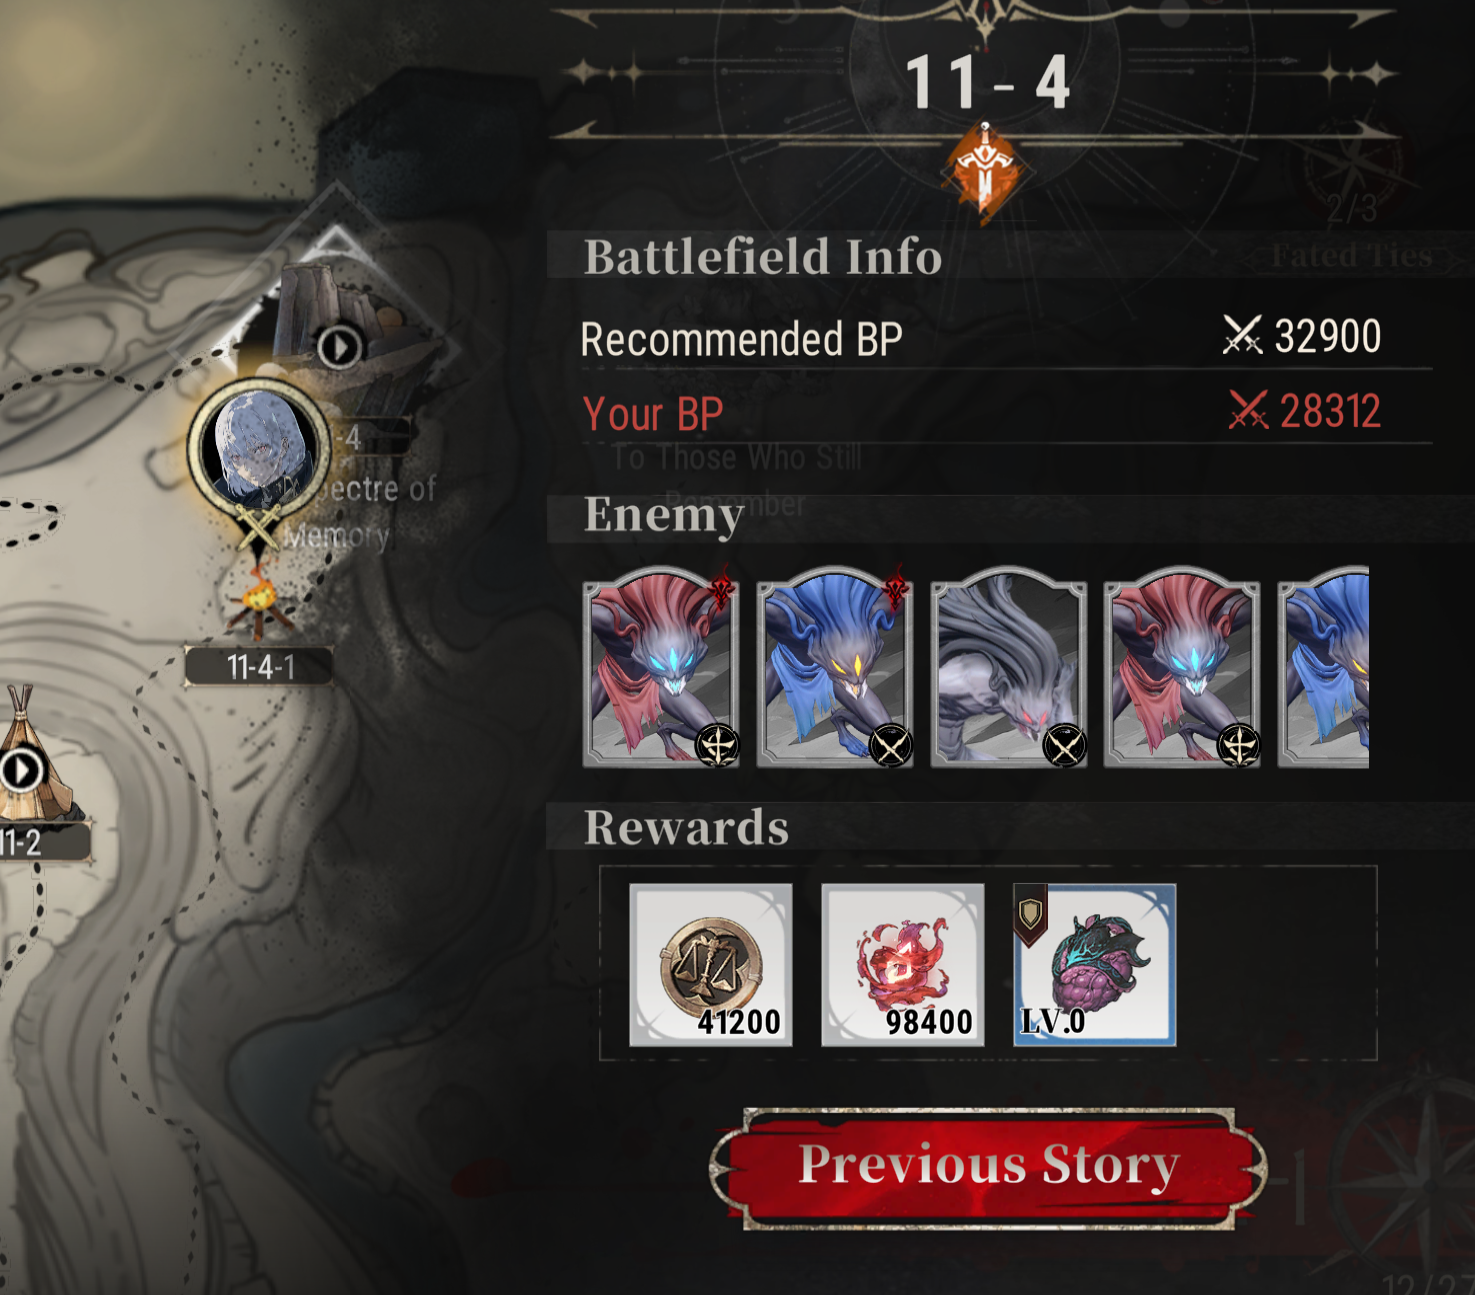The width and height of the screenshot is (1475, 1295).
Task: Open the red essence reward showing 98400
Action: (903, 965)
